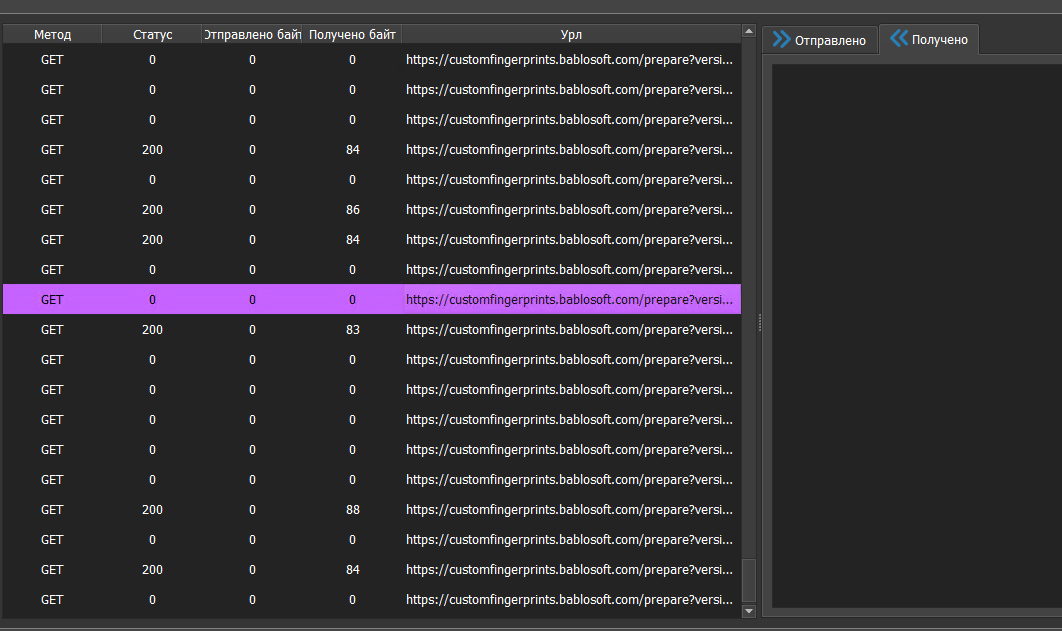This screenshot has height=631, width=1062.
Task: Sort by the Отправлено байт column header
Action: 252,33
